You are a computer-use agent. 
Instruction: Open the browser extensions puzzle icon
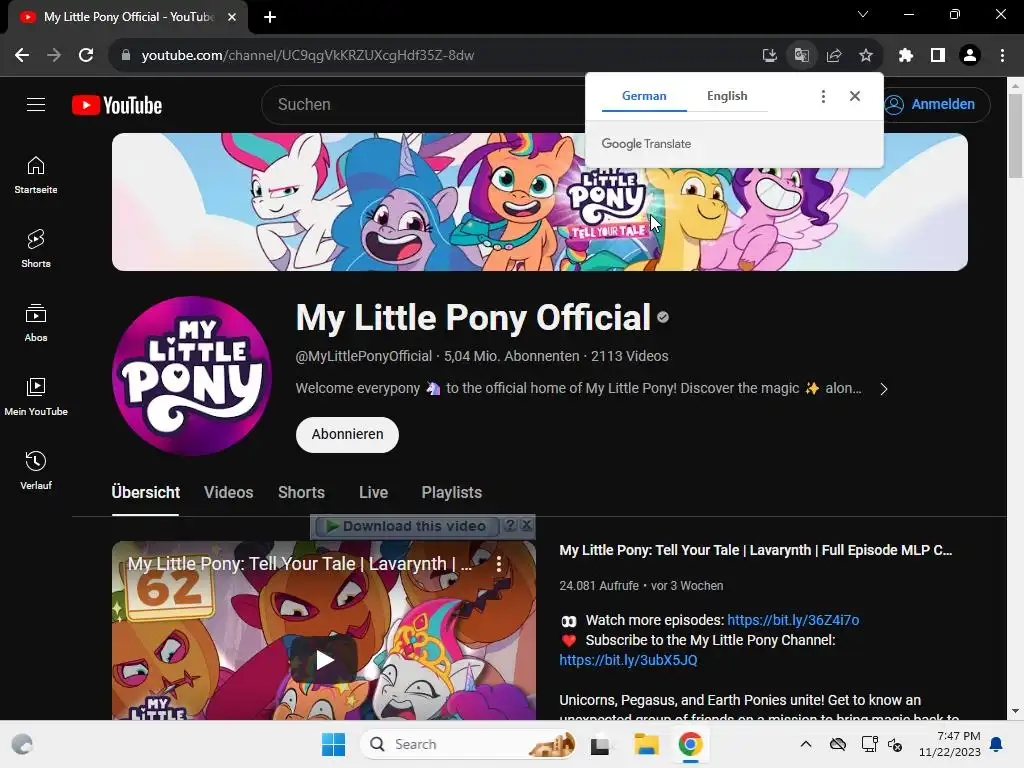pyautogui.click(x=905, y=56)
